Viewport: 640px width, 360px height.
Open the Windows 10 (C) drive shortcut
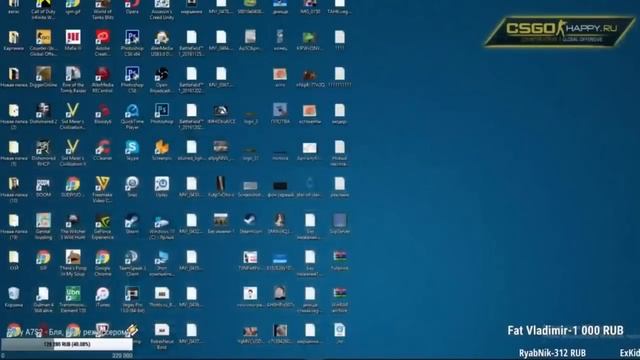(162, 226)
